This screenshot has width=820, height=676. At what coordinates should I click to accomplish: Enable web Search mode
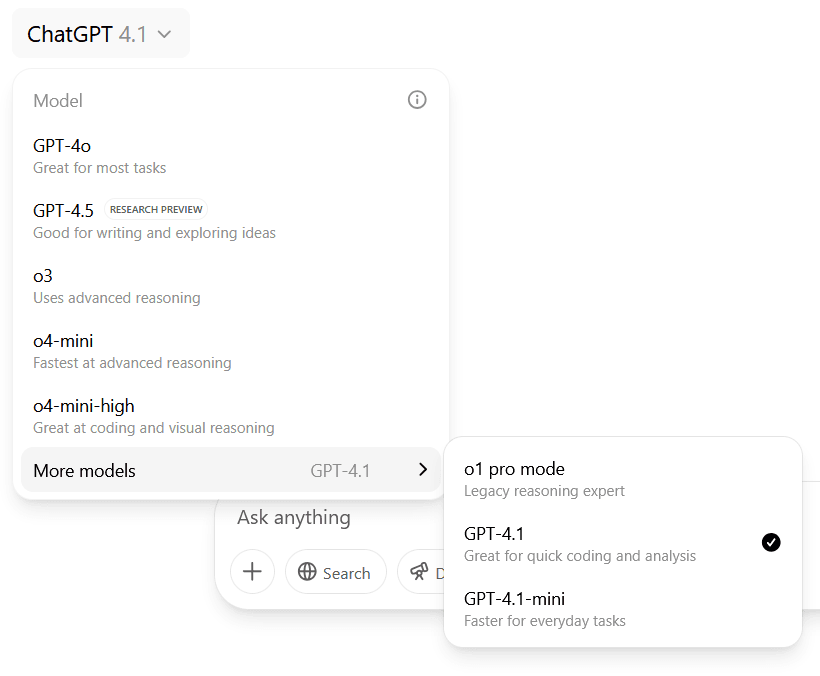pos(336,572)
